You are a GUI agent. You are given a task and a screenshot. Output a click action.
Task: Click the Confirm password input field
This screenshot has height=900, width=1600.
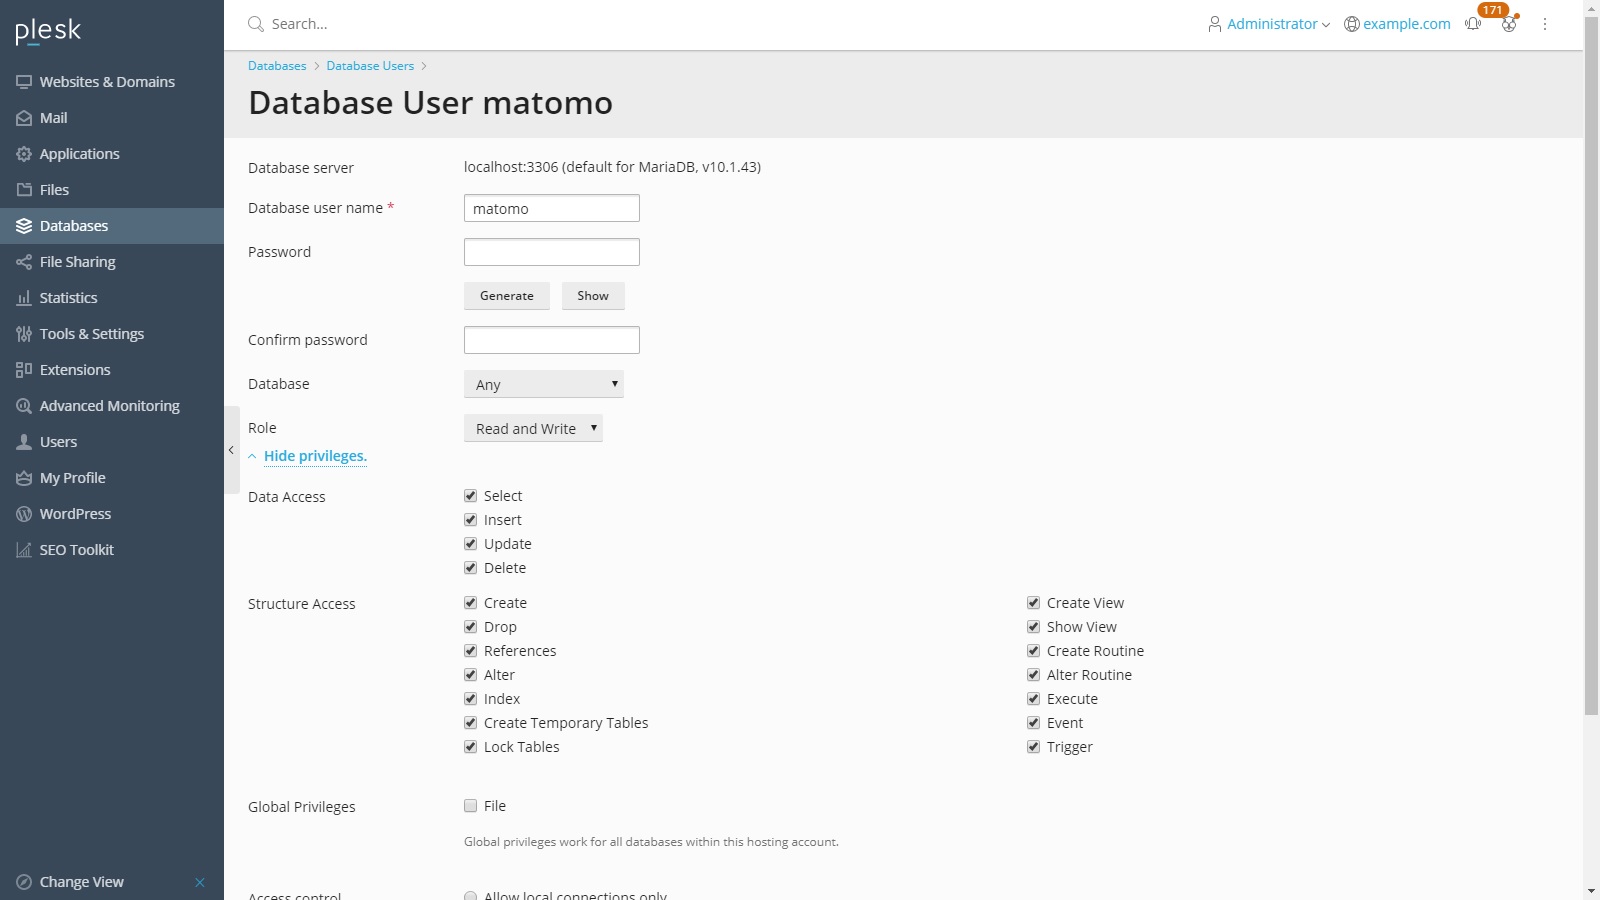click(x=551, y=340)
